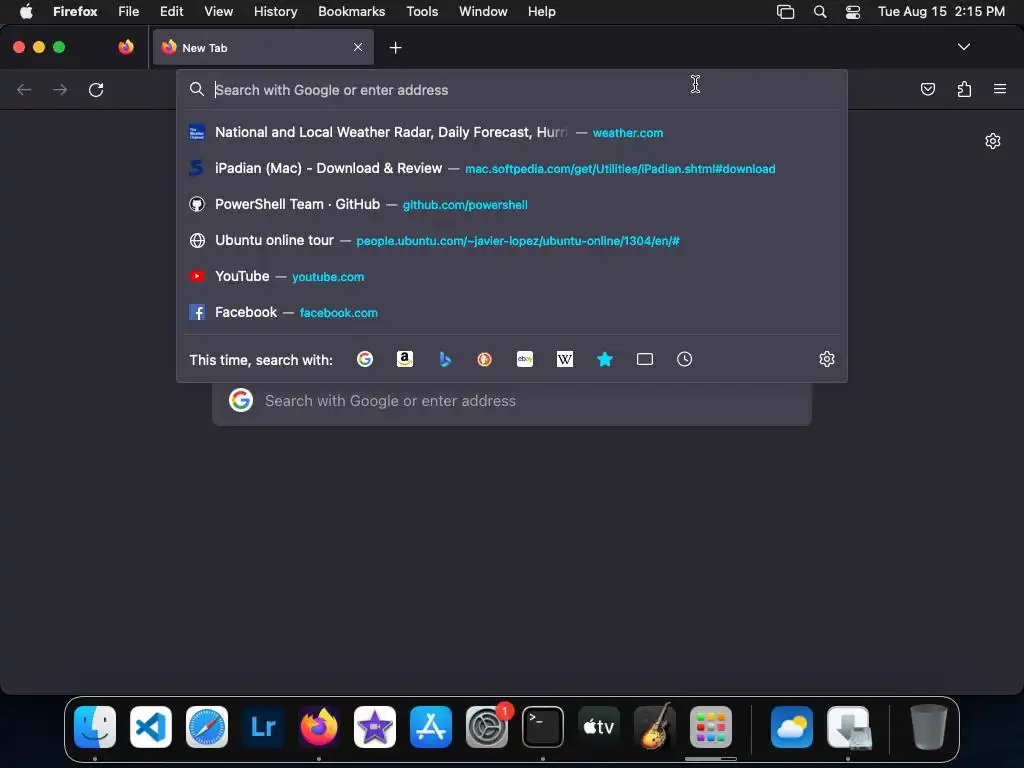
Task: Open the File menu
Action: (x=129, y=11)
